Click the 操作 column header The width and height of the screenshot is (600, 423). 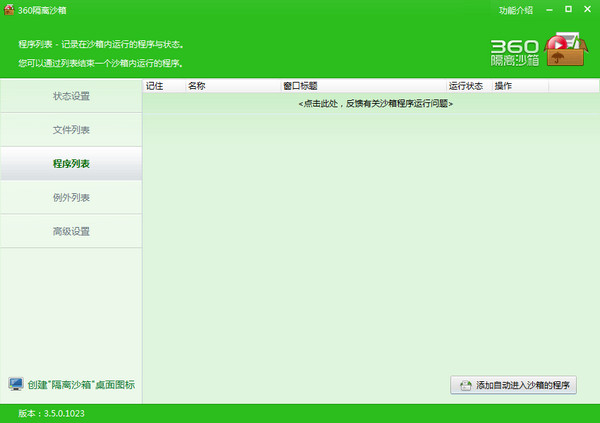(x=504, y=86)
